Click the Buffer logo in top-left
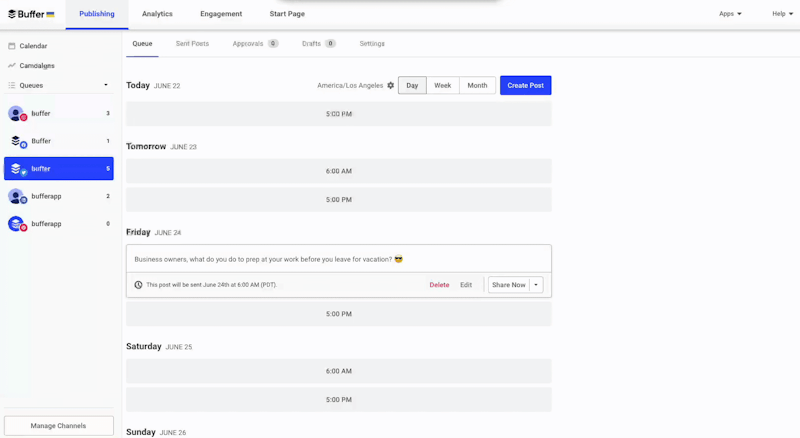Image resolution: width=800 pixels, height=438 pixels. 30,14
